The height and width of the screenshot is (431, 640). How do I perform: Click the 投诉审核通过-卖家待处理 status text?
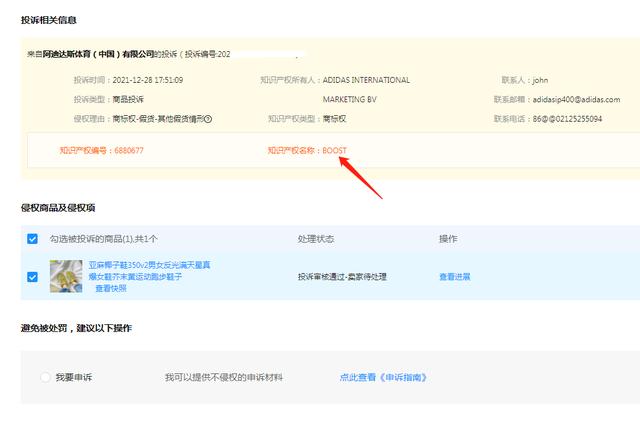click(x=342, y=277)
